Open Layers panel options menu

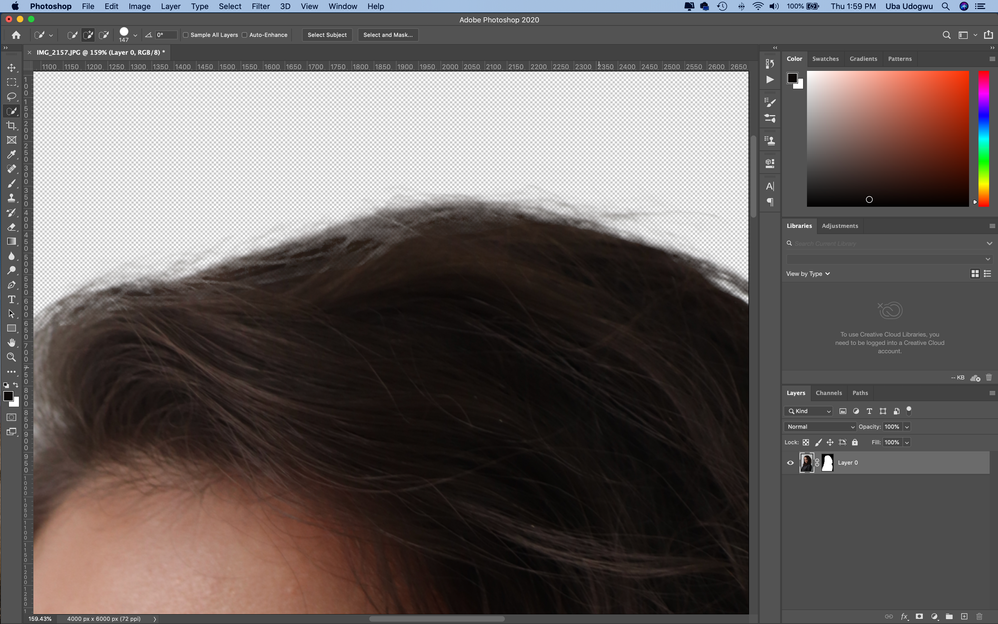point(992,393)
